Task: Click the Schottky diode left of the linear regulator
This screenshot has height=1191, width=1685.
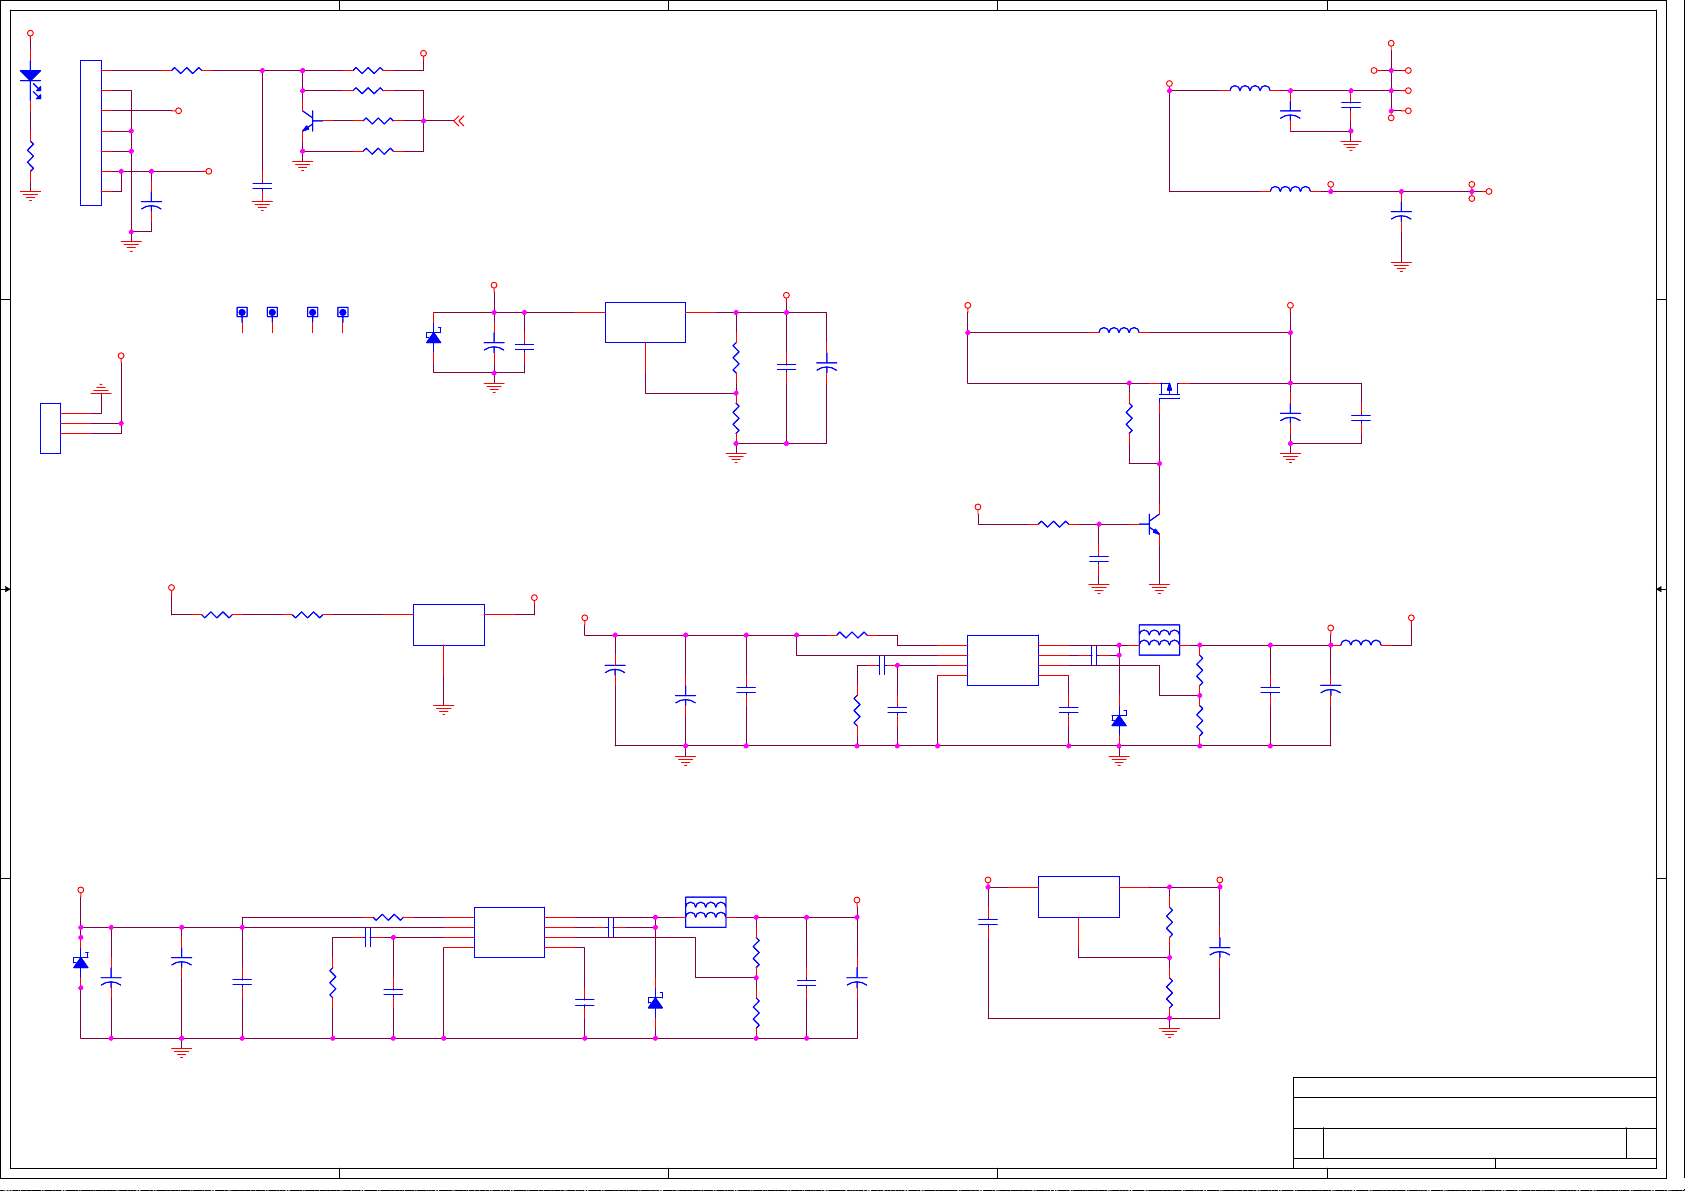Action: click(433, 337)
